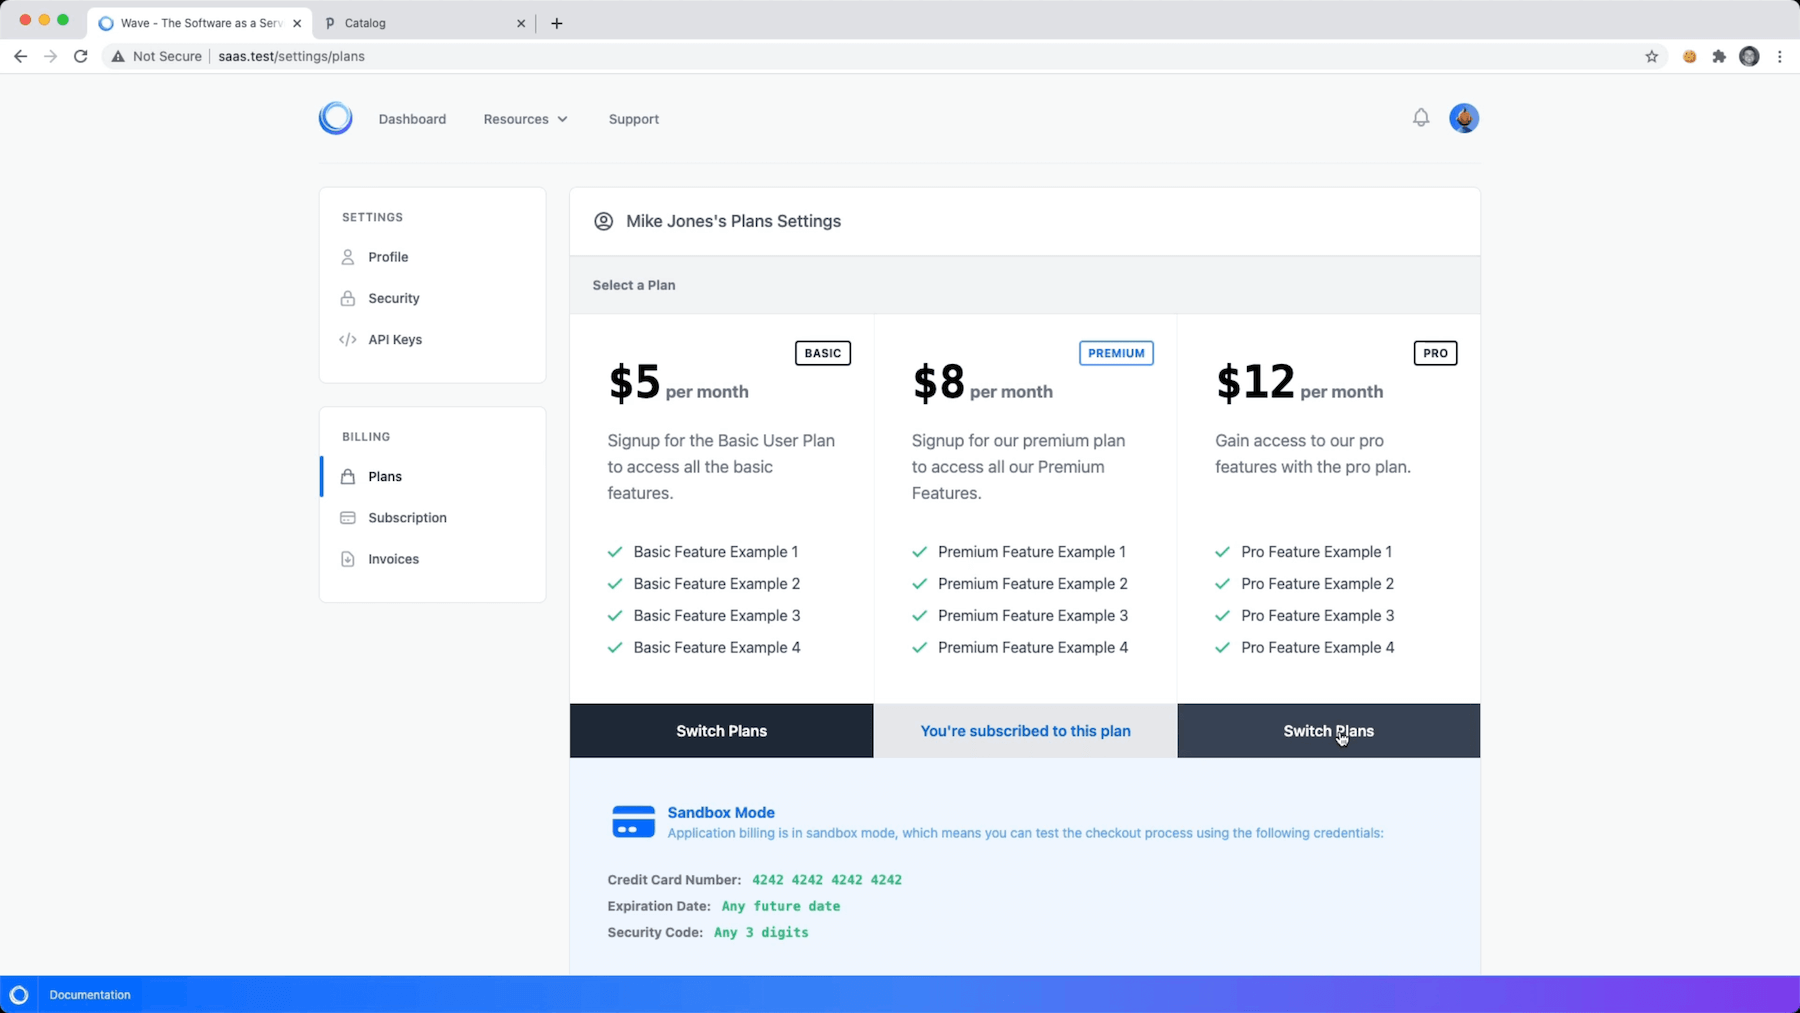Image resolution: width=1800 pixels, height=1013 pixels.
Task: Click "Basic Feature Example 1"
Action: (716, 552)
